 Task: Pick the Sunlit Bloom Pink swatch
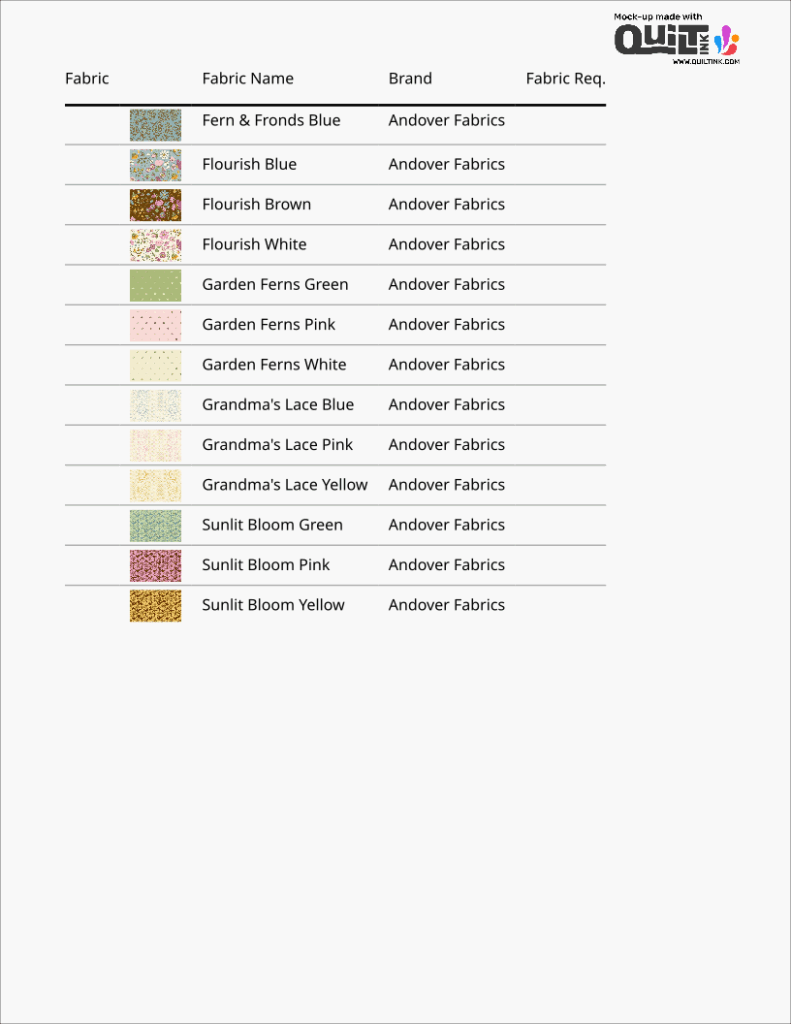pos(155,565)
